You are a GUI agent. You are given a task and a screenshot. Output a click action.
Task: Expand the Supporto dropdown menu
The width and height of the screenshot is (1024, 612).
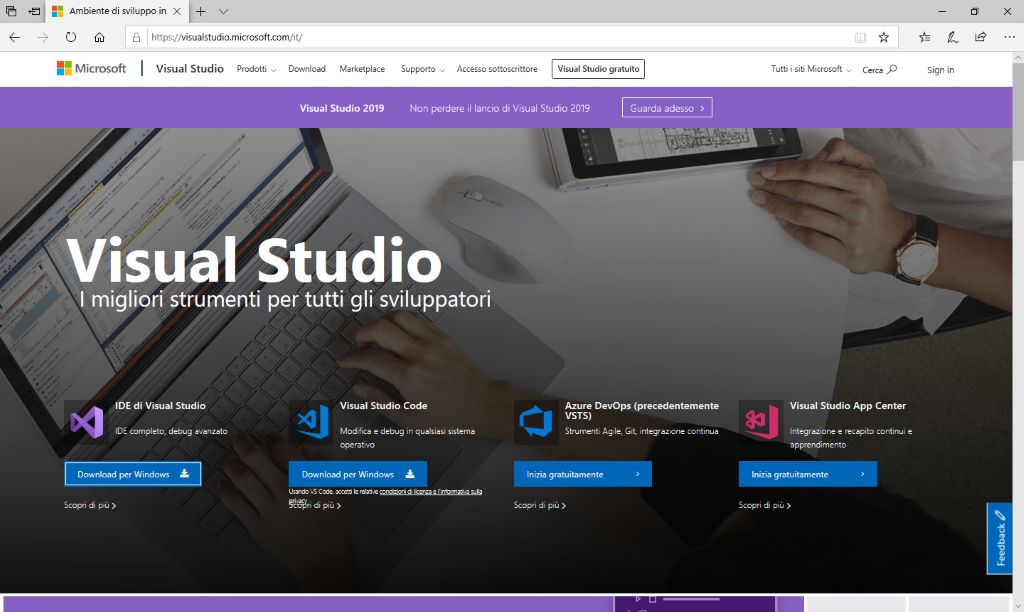click(x=423, y=69)
